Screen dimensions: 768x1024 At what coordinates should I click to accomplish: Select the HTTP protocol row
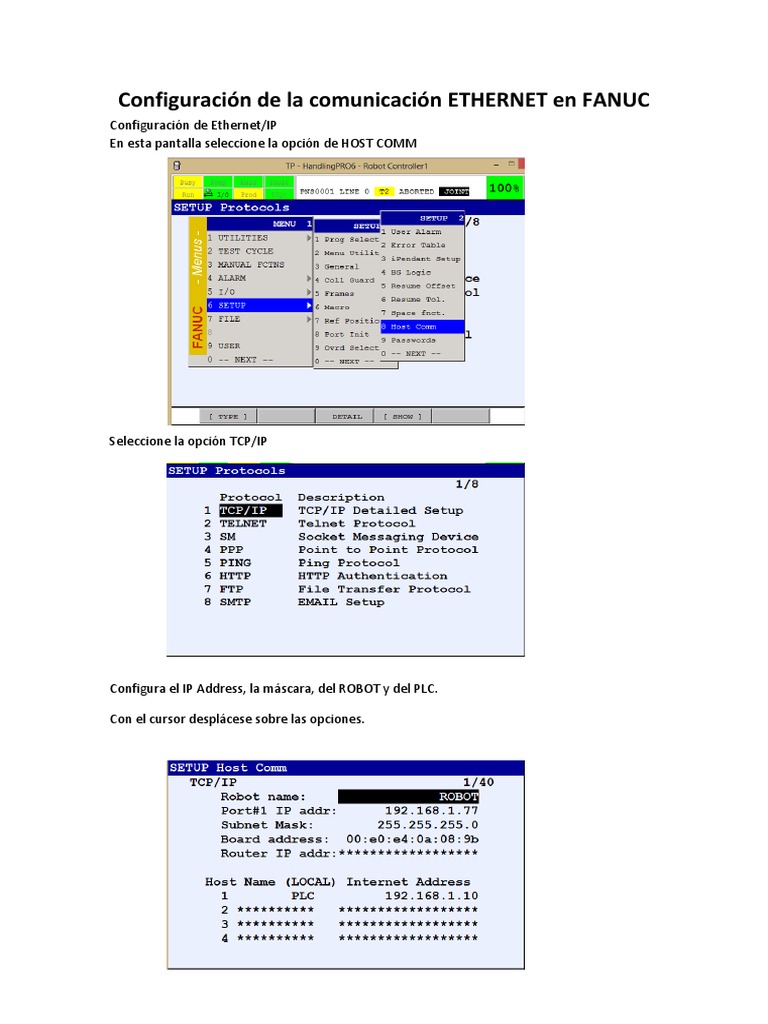tap(235, 576)
